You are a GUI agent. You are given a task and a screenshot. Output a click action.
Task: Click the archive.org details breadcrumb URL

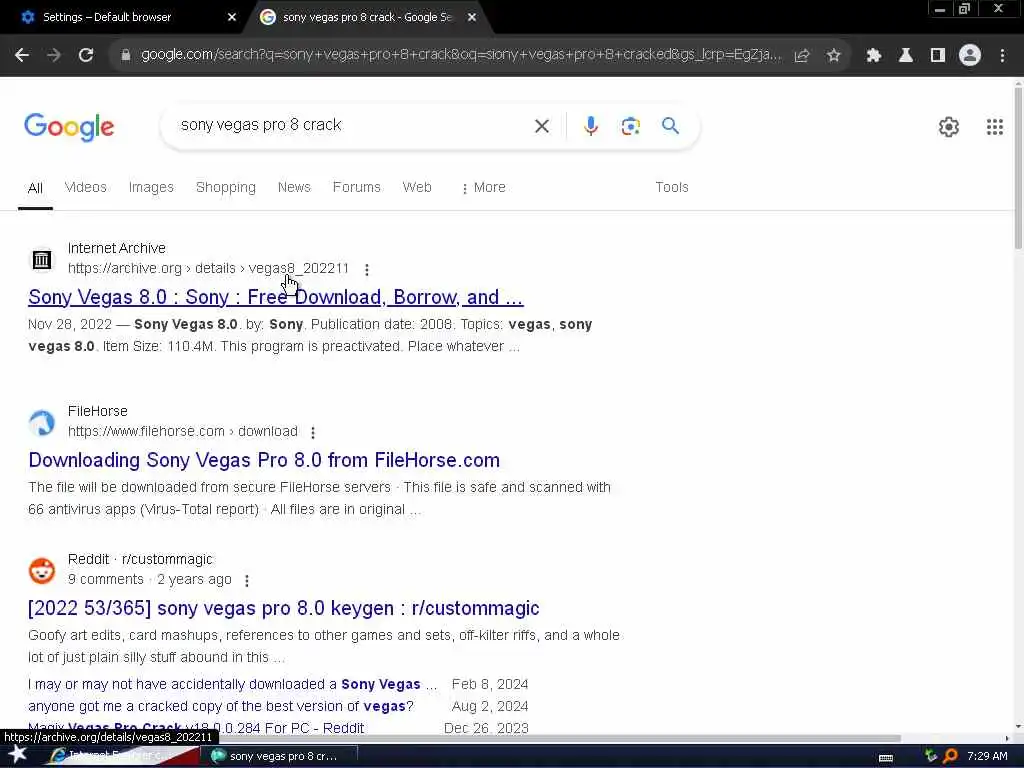(x=208, y=268)
